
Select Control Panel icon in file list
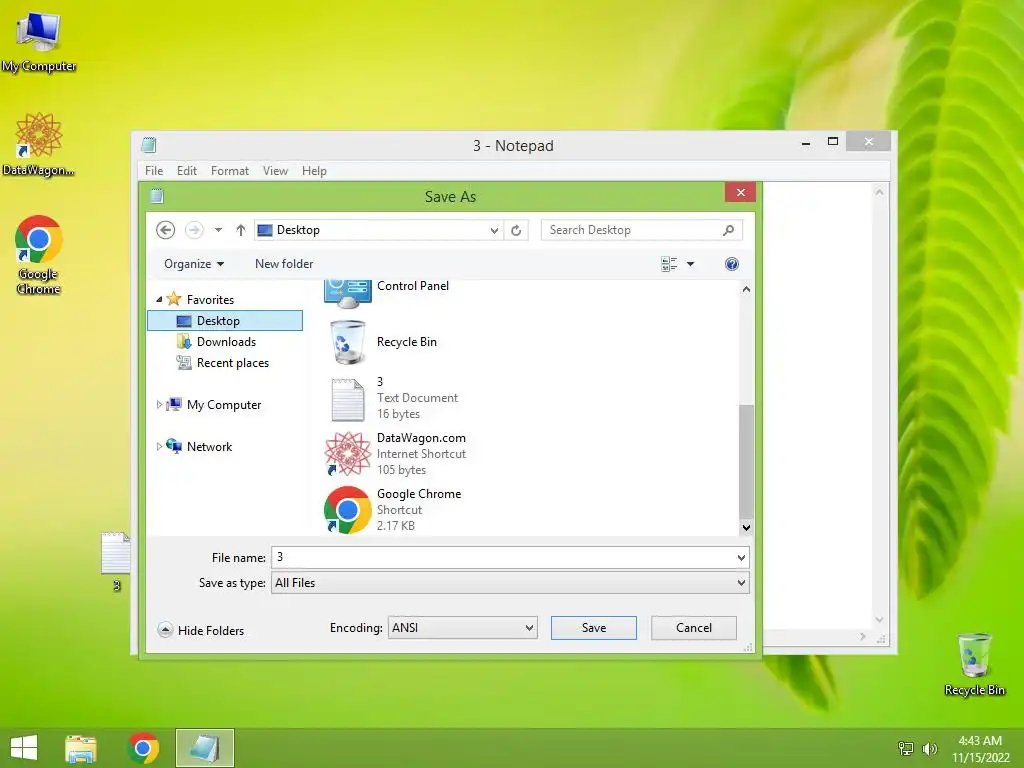click(347, 294)
